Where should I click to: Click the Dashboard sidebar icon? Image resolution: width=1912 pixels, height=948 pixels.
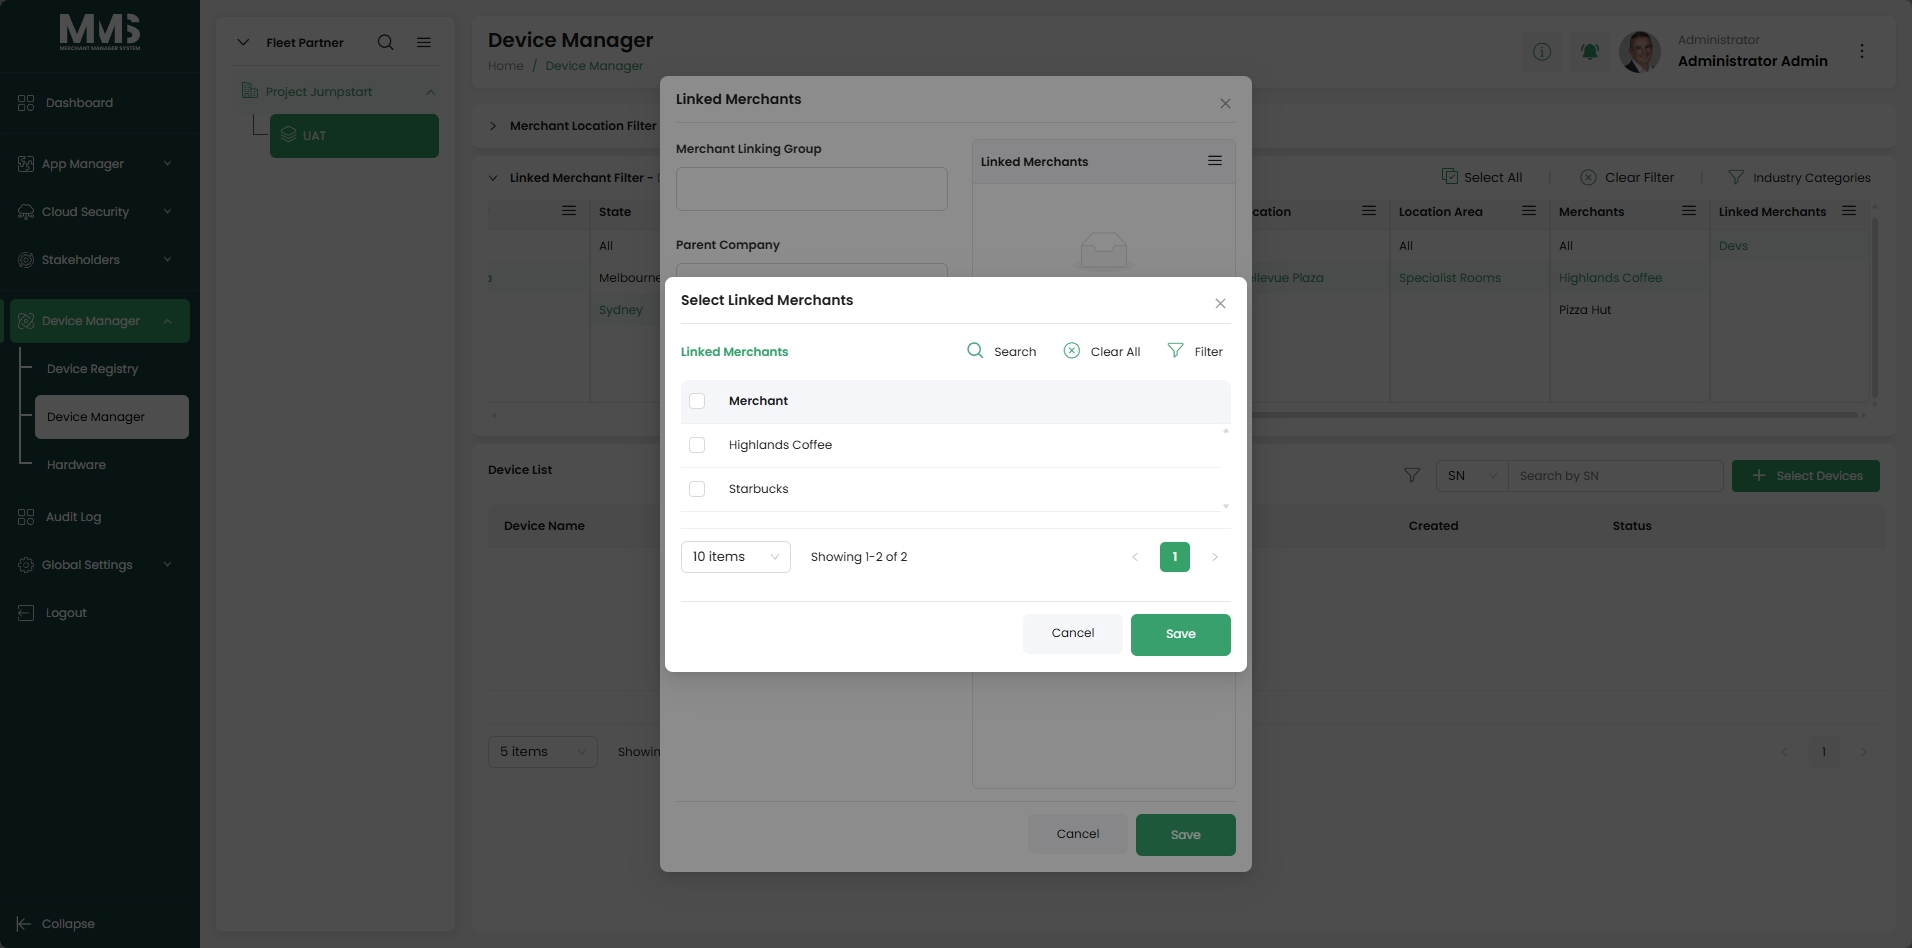26,103
